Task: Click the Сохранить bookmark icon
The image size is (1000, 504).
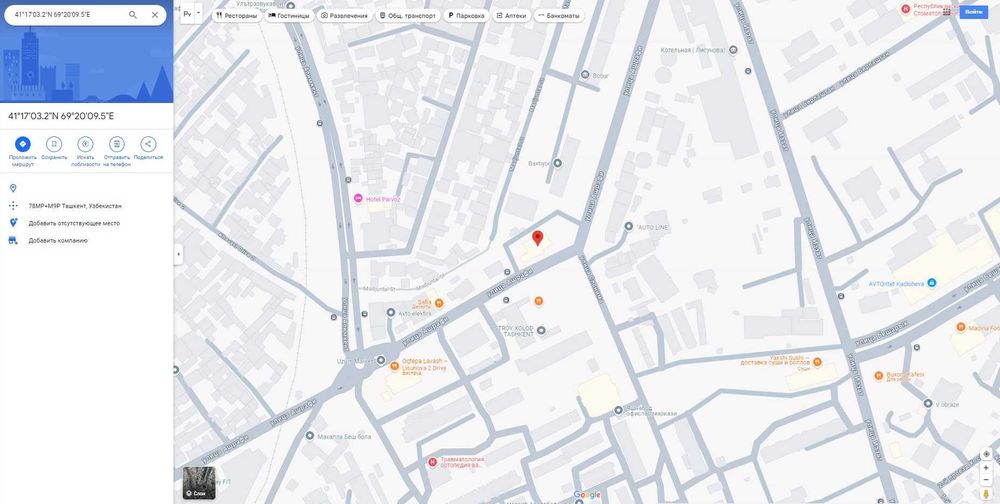Action: click(54, 144)
